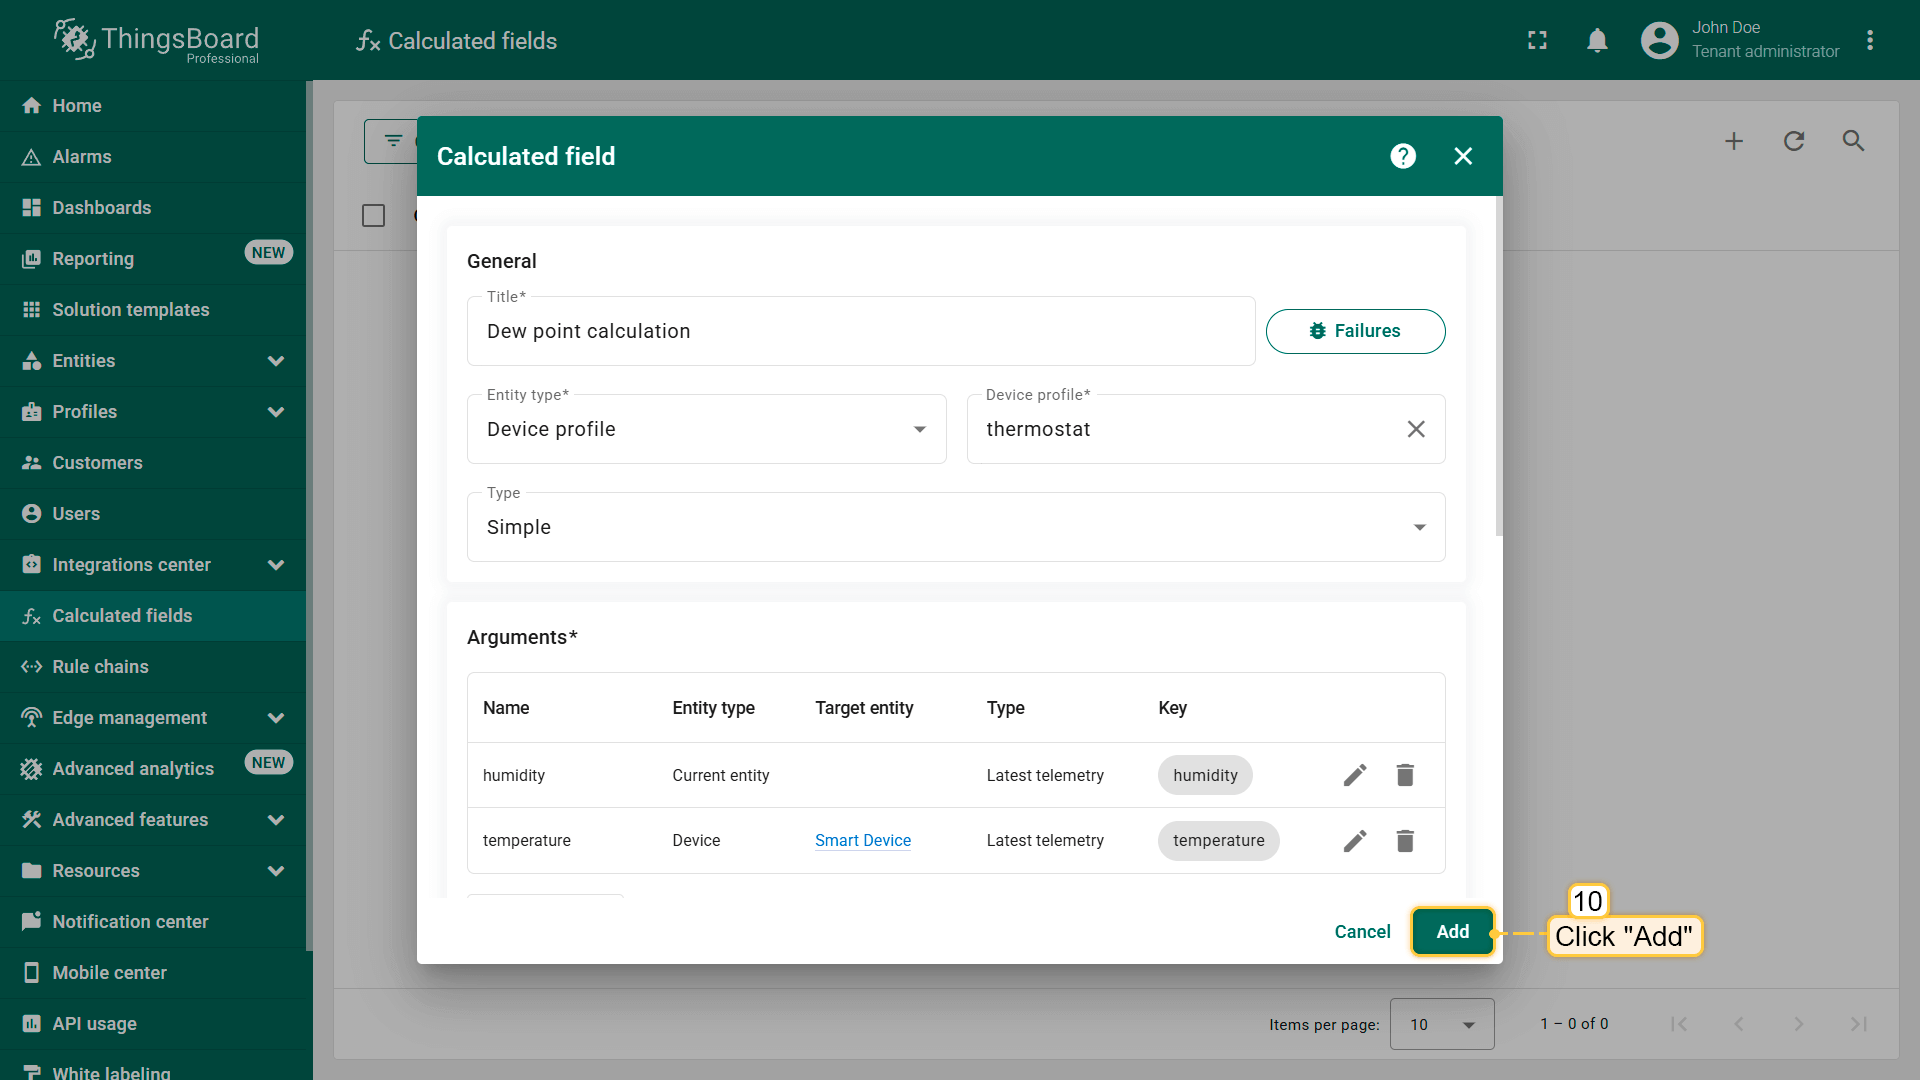This screenshot has height=1080, width=1920.
Task: Open help for Calculated field dialog
Action: point(1403,156)
